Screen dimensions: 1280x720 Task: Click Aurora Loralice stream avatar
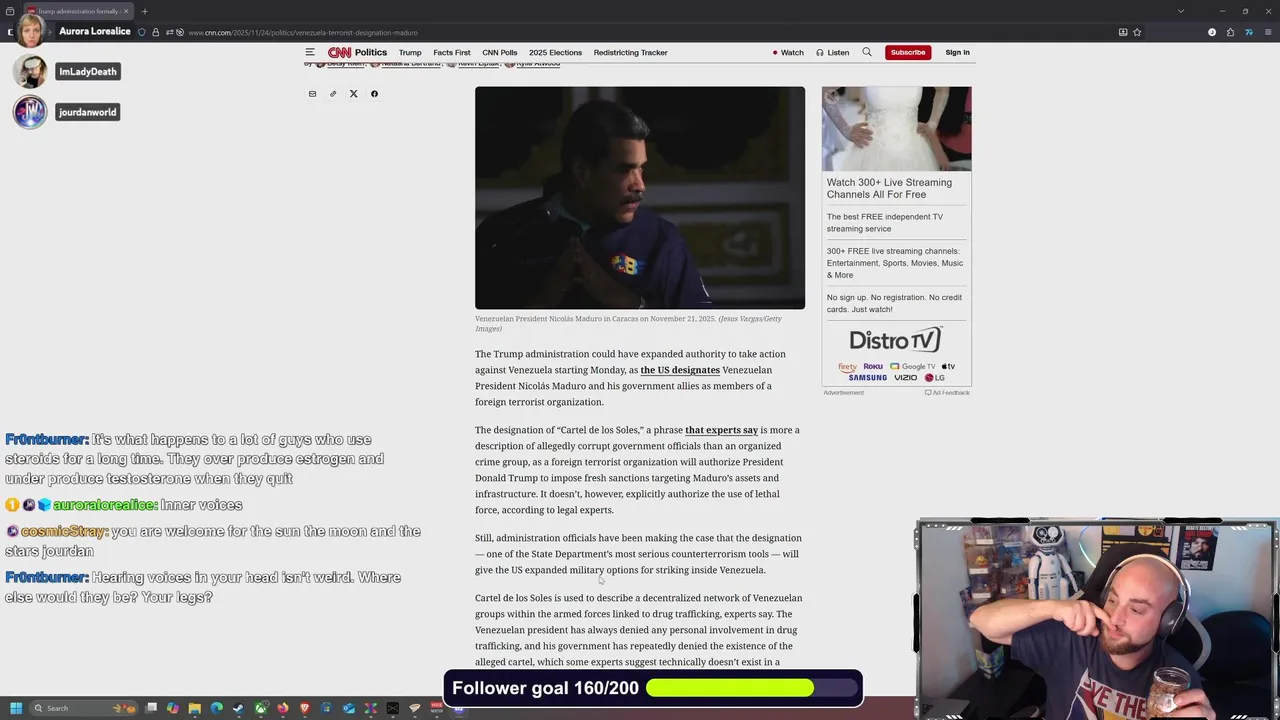click(29, 31)
